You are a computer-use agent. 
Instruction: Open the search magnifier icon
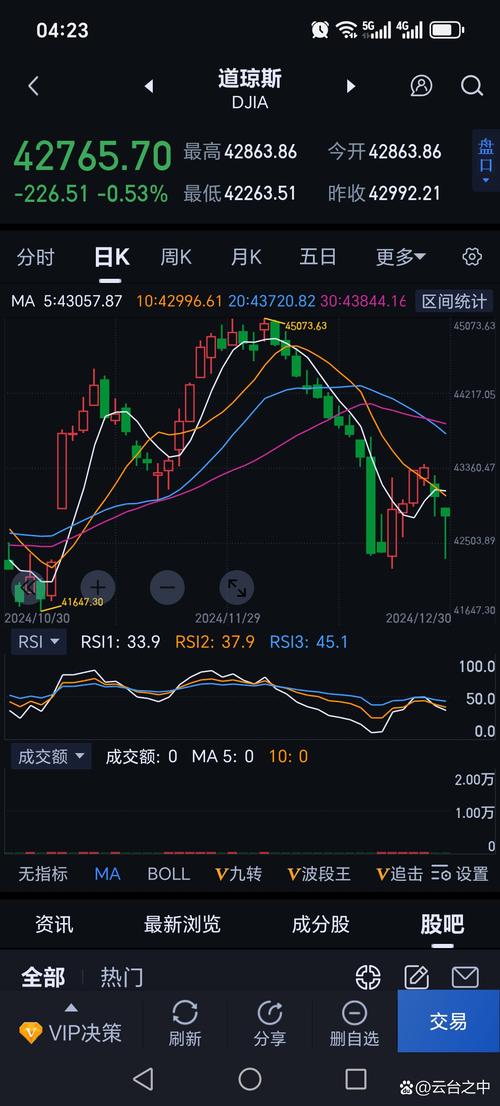click(x=472, y=86)
